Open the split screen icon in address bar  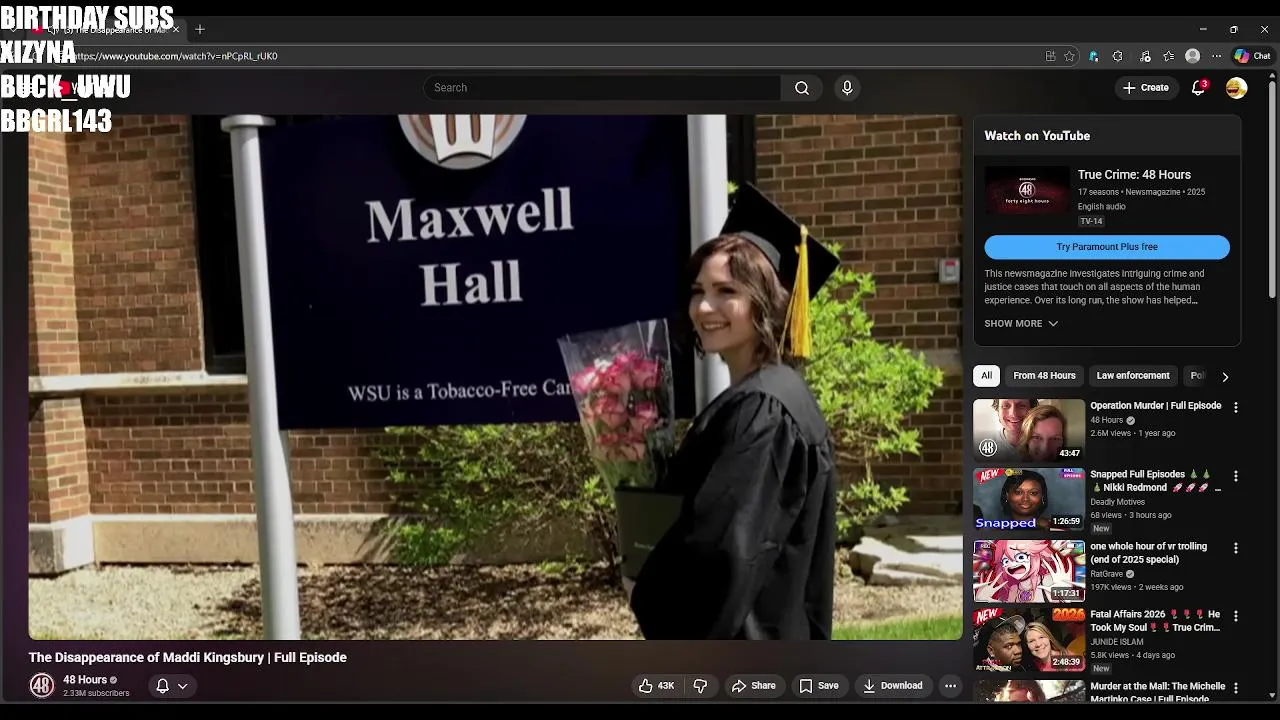pos(1050,56)
